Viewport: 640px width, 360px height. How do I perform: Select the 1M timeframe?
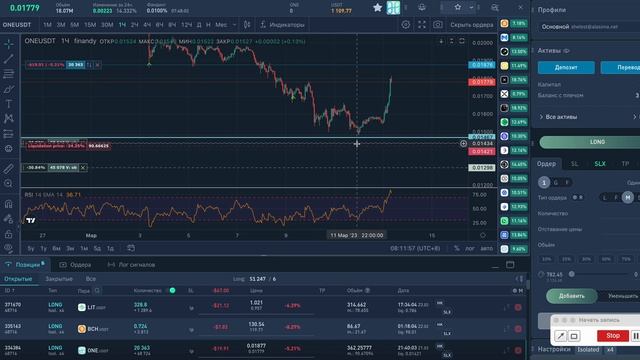[47, 25]
